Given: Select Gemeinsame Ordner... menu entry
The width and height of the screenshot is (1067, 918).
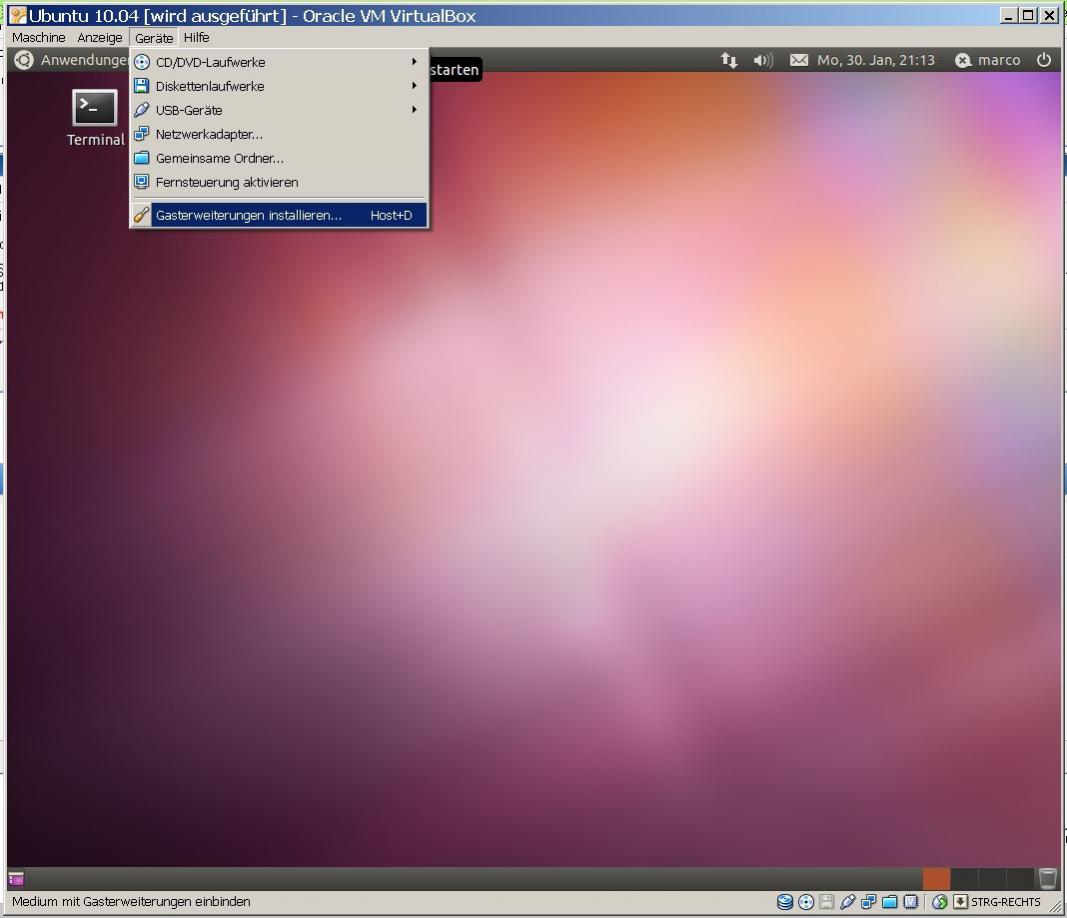Looking at the screenshot, I should 279,158.
